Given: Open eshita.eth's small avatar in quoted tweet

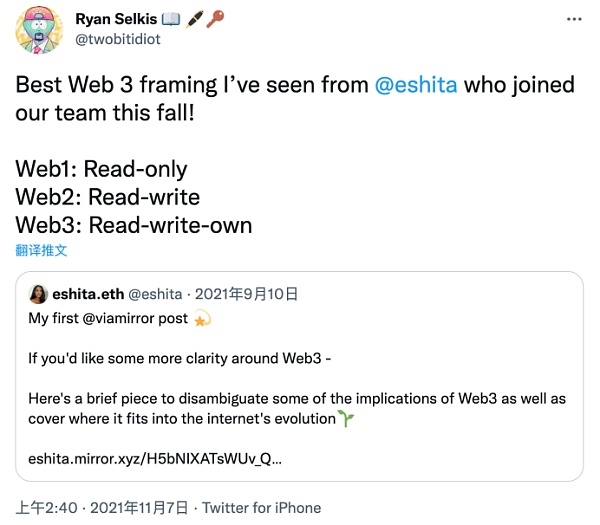Looking at the screenshot, I should click(37, 294).
